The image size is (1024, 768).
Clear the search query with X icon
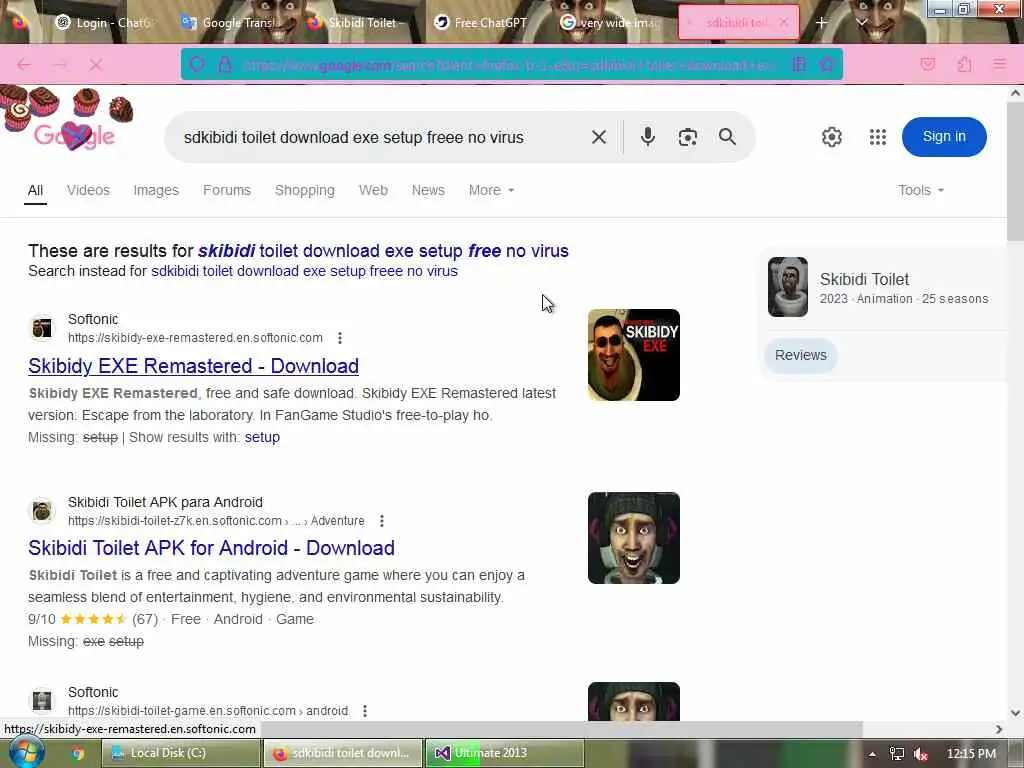pyautogui.click(x=598, y=137)
